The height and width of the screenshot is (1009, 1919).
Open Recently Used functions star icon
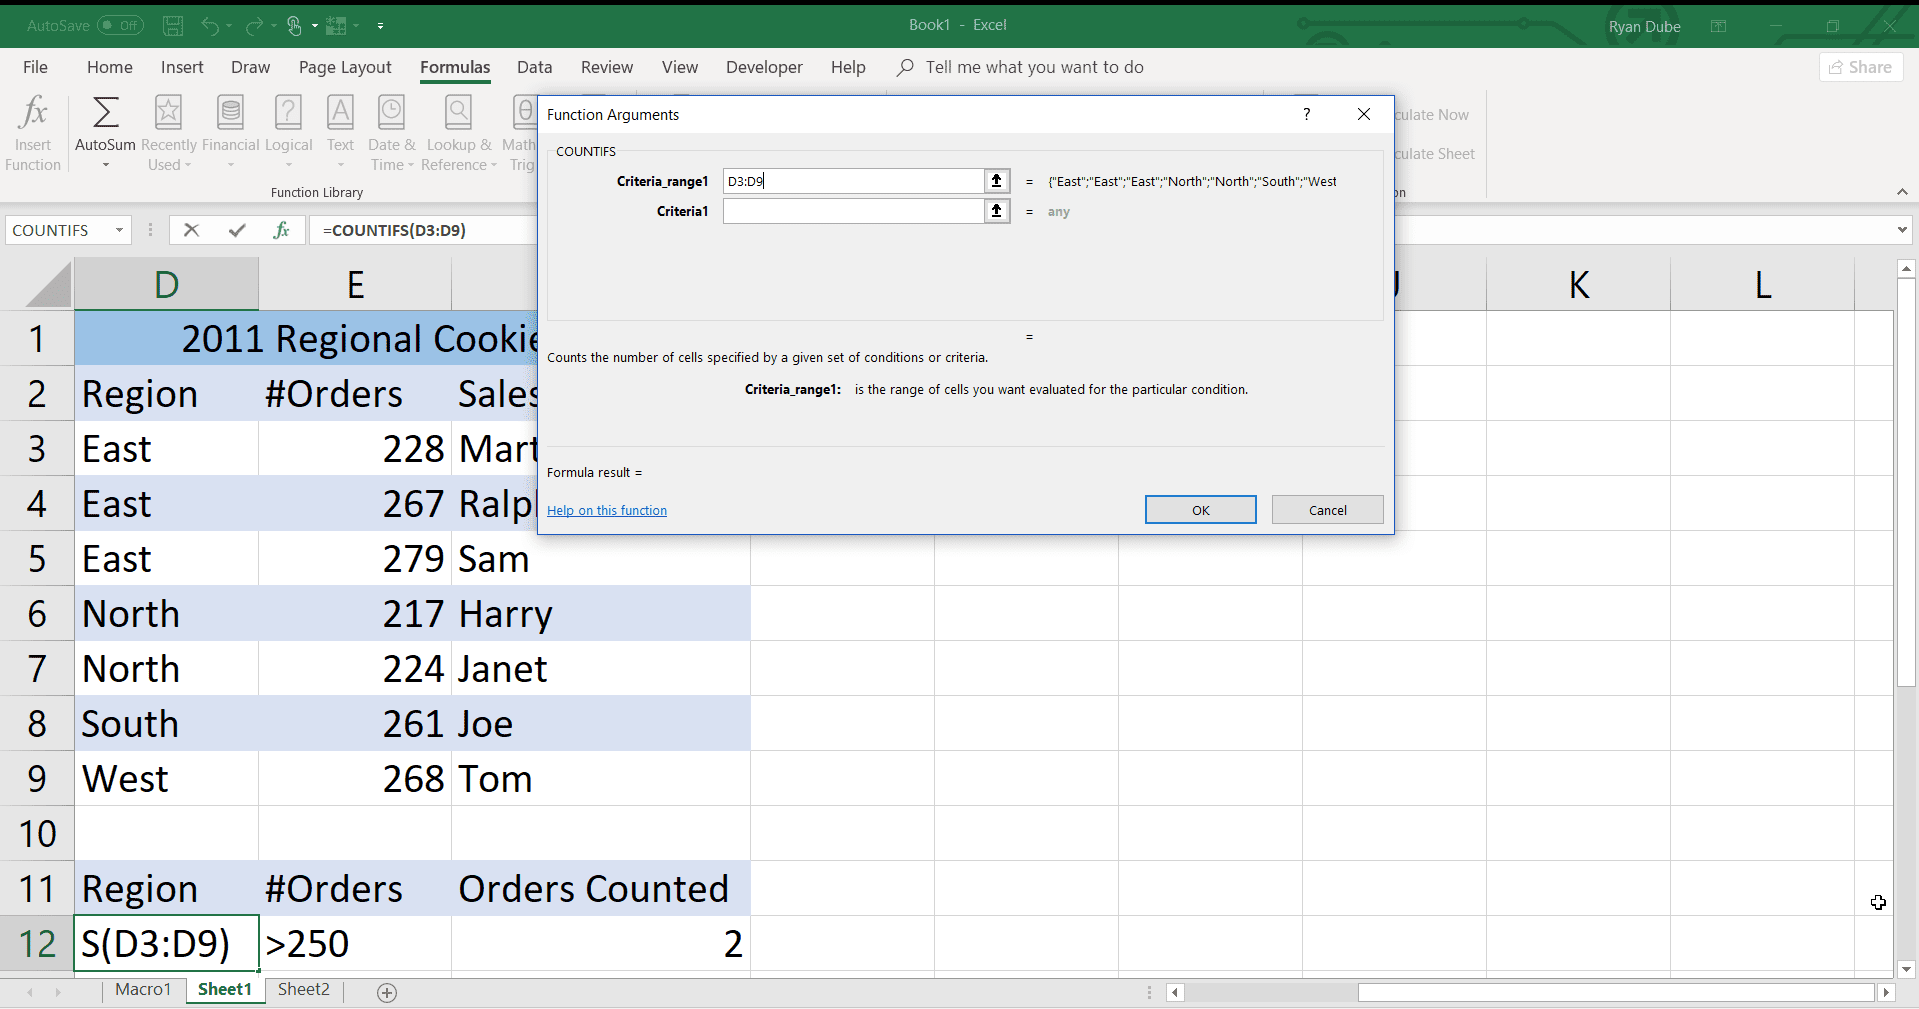pos(168,112)
